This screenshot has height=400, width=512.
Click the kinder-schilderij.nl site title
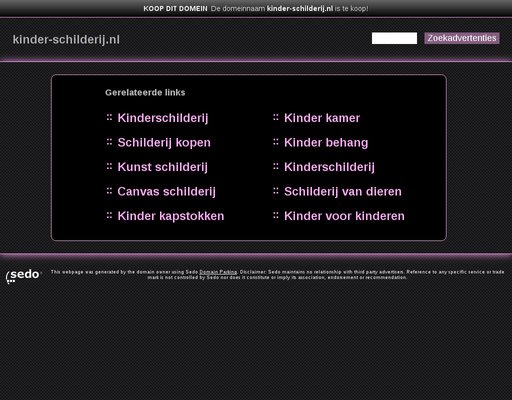point(66,40)
